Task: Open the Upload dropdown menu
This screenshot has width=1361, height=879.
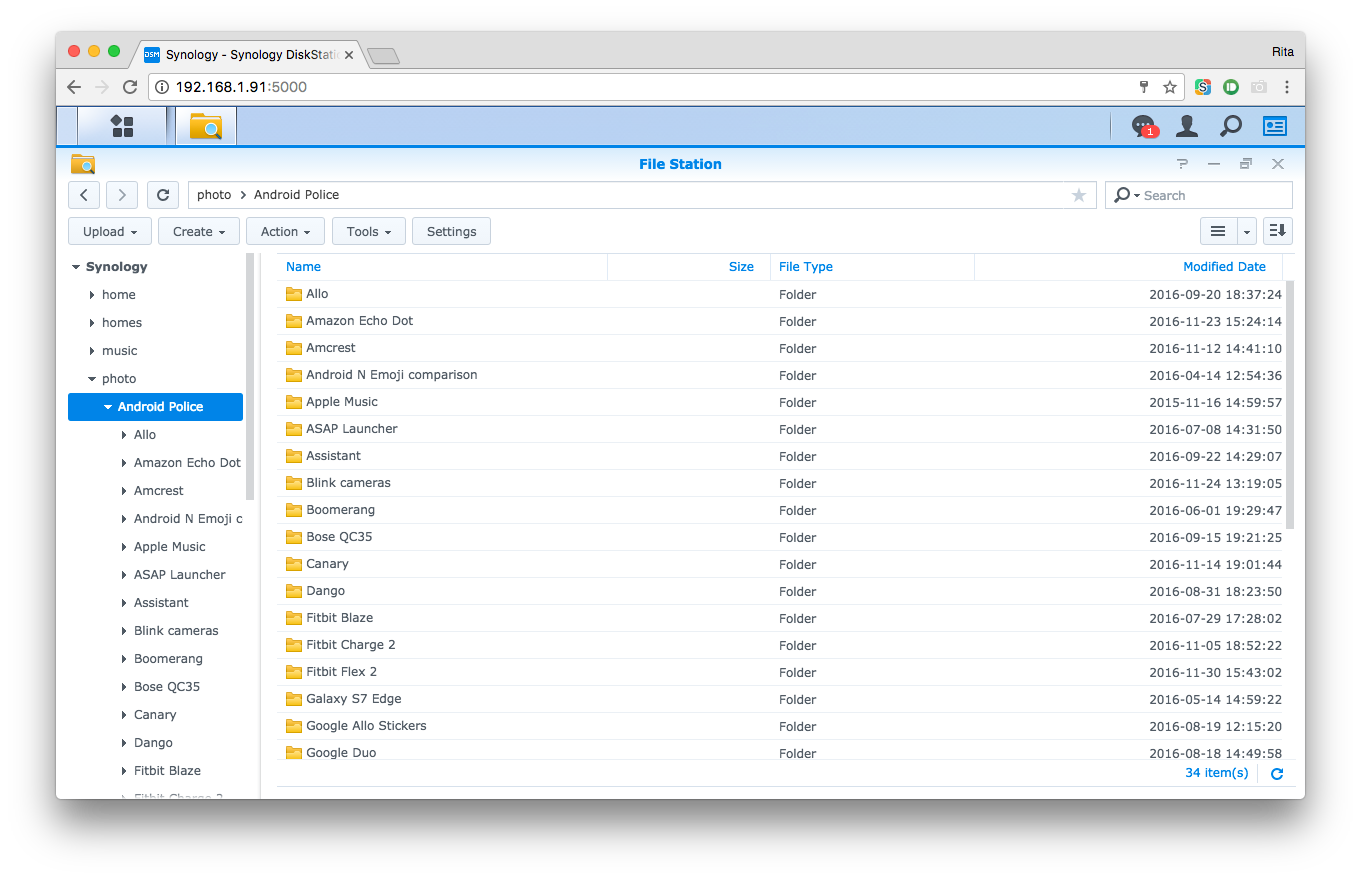Action: (110, 231)
